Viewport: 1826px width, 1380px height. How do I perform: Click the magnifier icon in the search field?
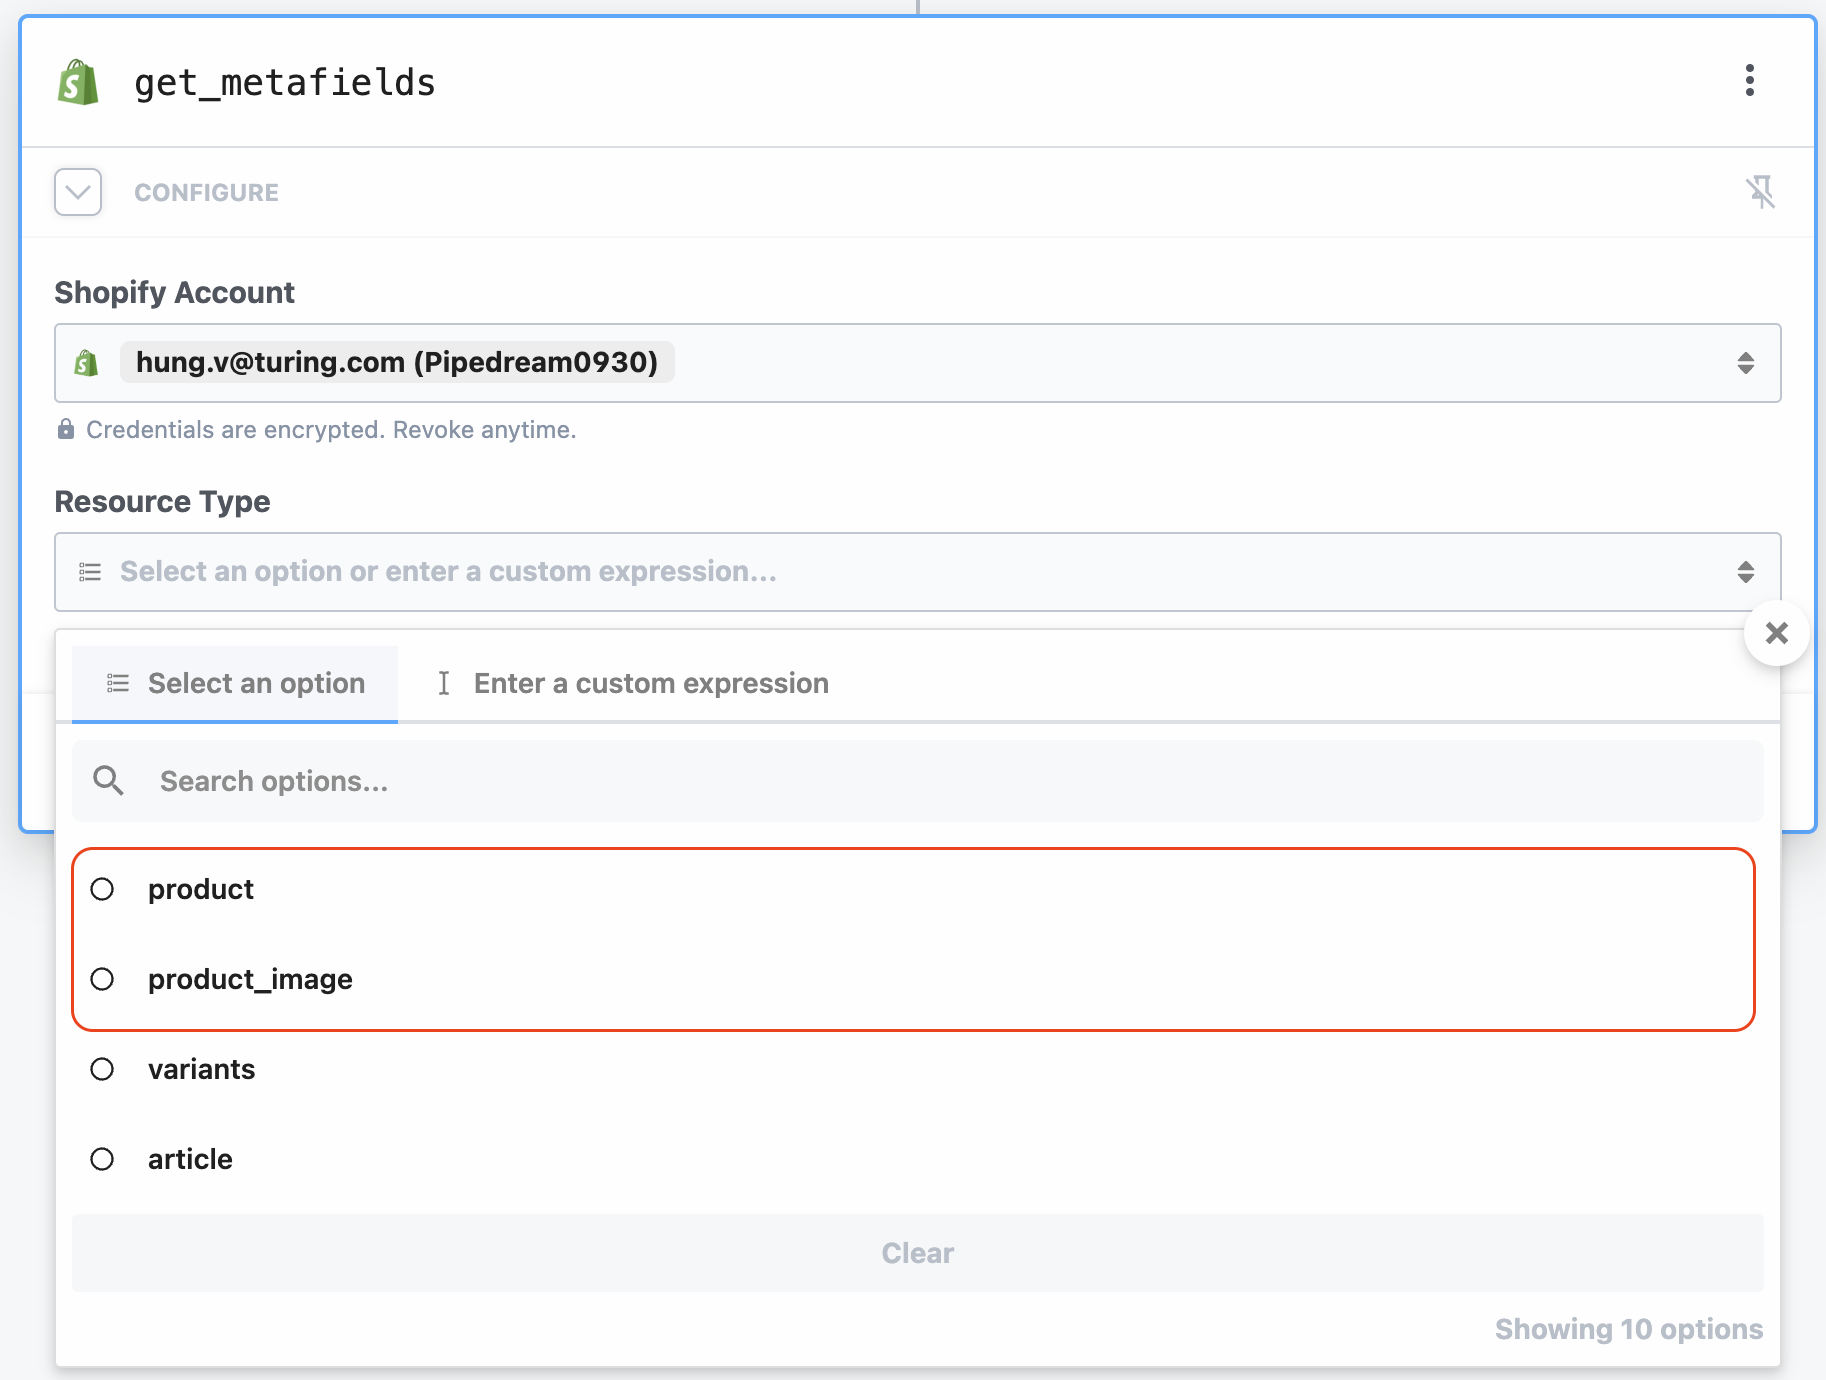coord(107,781)
